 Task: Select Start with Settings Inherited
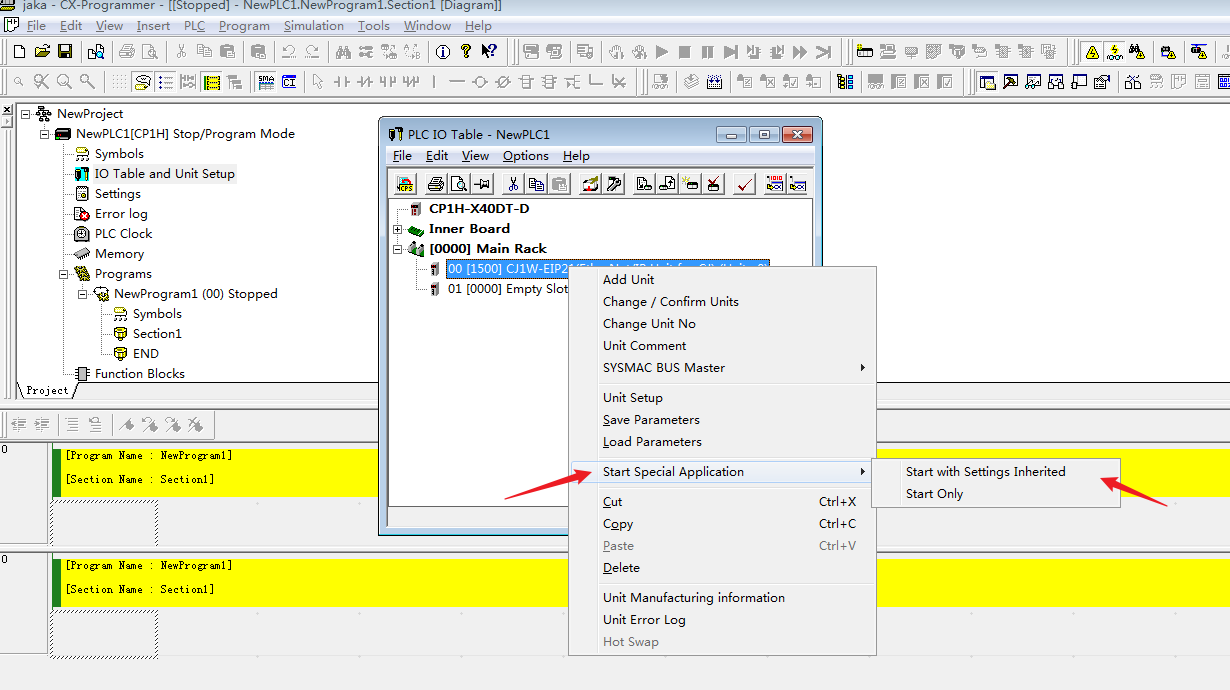(x=985, y=472)
